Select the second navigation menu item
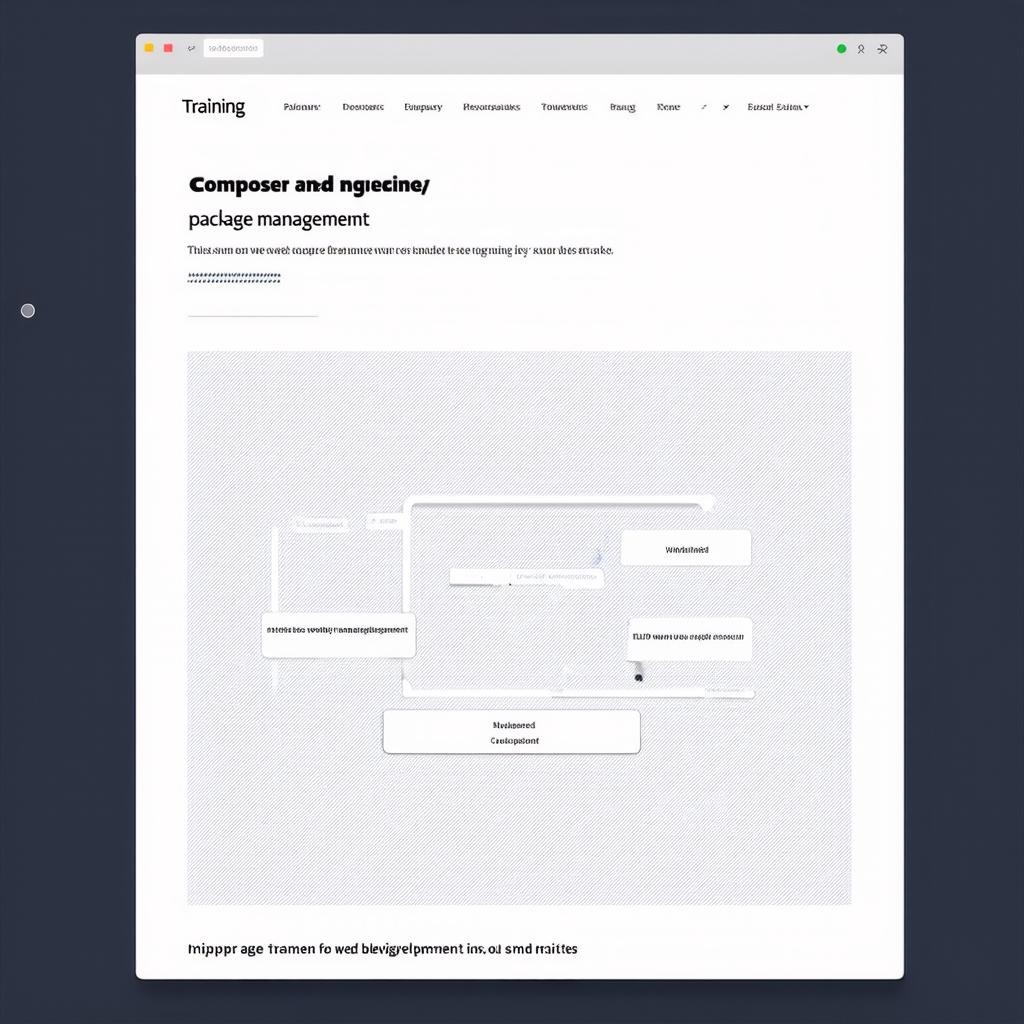This screenshot has height=1024, width=1024. [363, 107]
